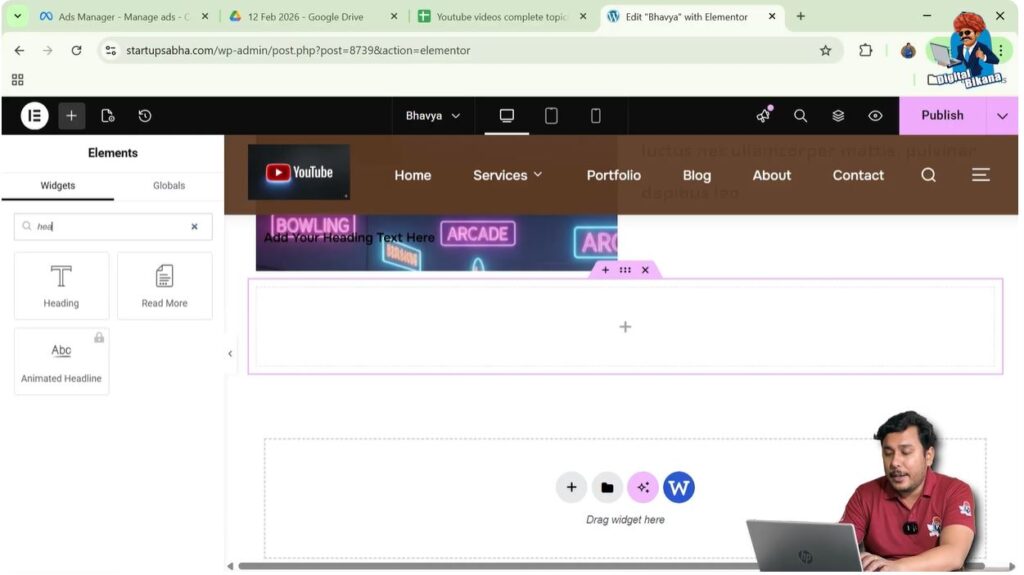Open the revision history icon

[145, 116]
